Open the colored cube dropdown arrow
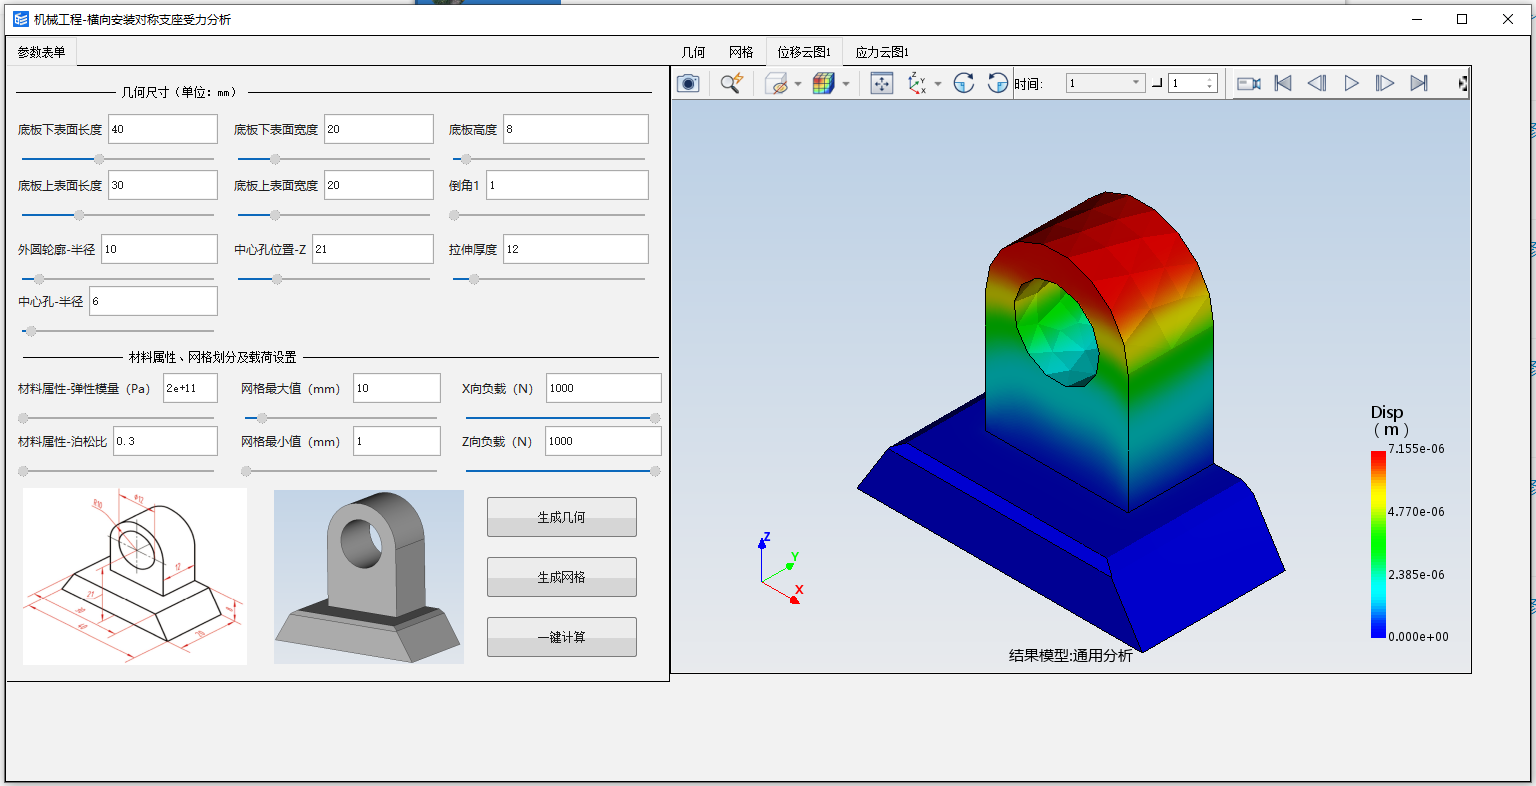Screen dimensions: 1536x786 pyautogui.click(x=846, y=84)
